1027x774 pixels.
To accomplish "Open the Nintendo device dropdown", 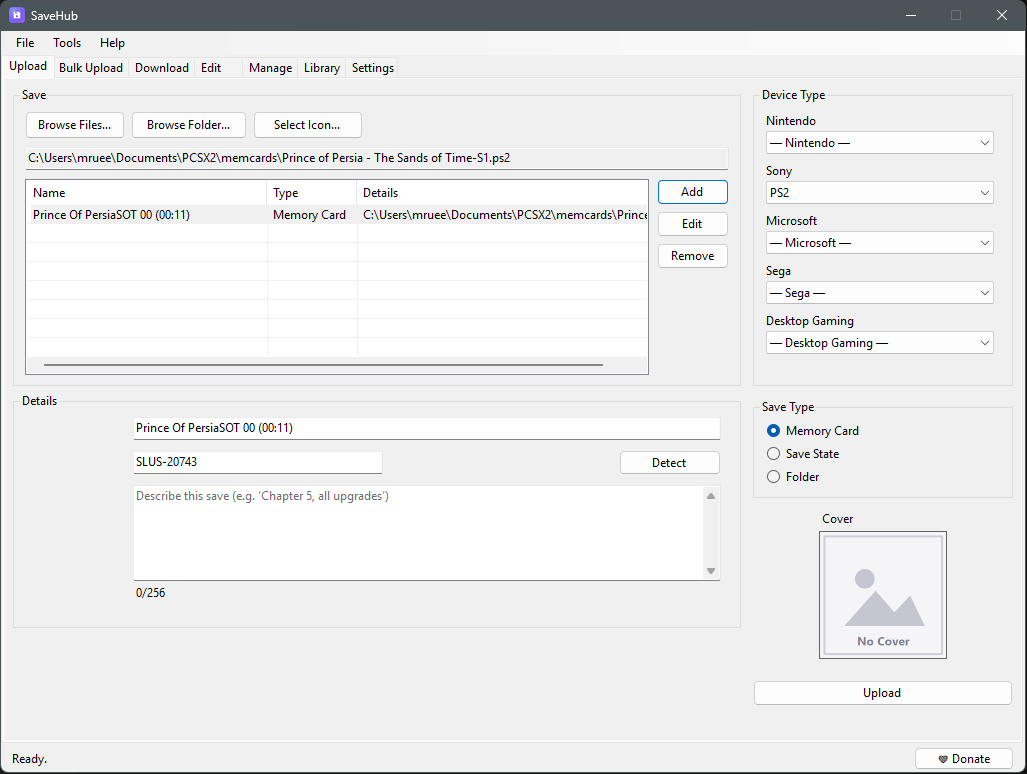I will [879, 143].
